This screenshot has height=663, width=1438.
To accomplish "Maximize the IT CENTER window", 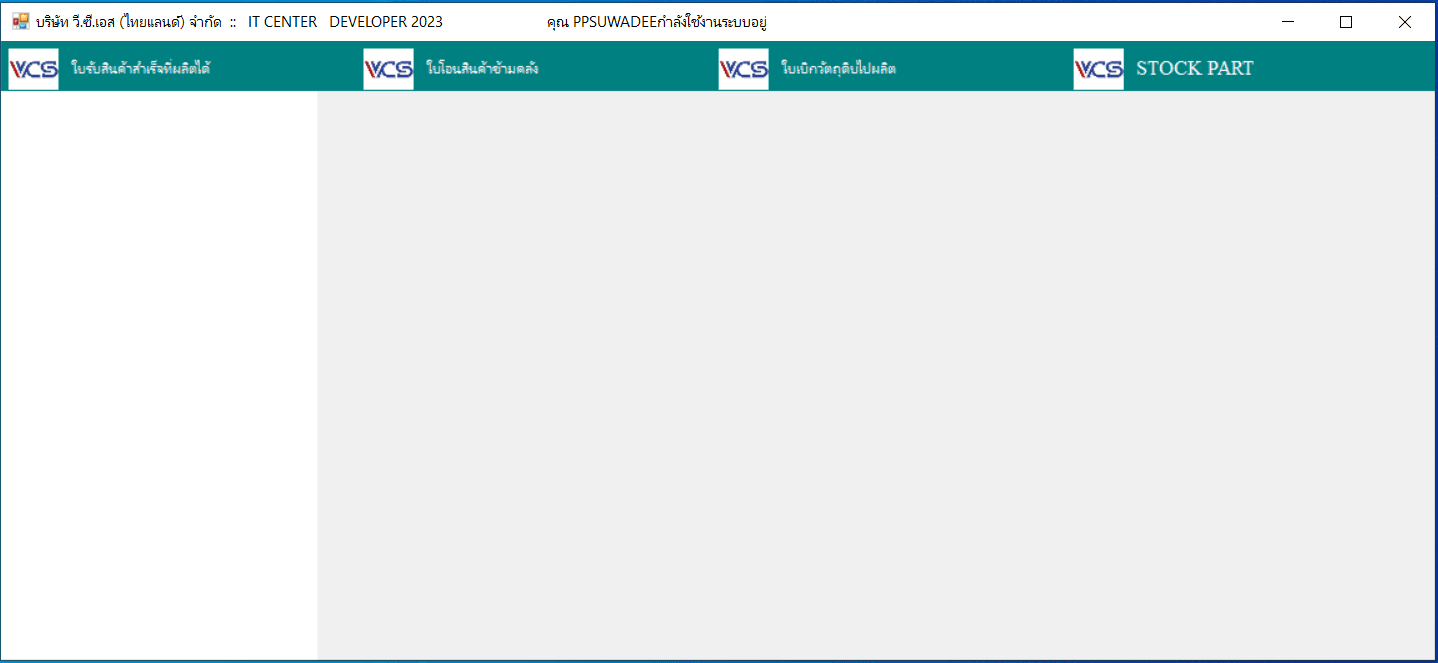I will click(x=1346, y=22).
